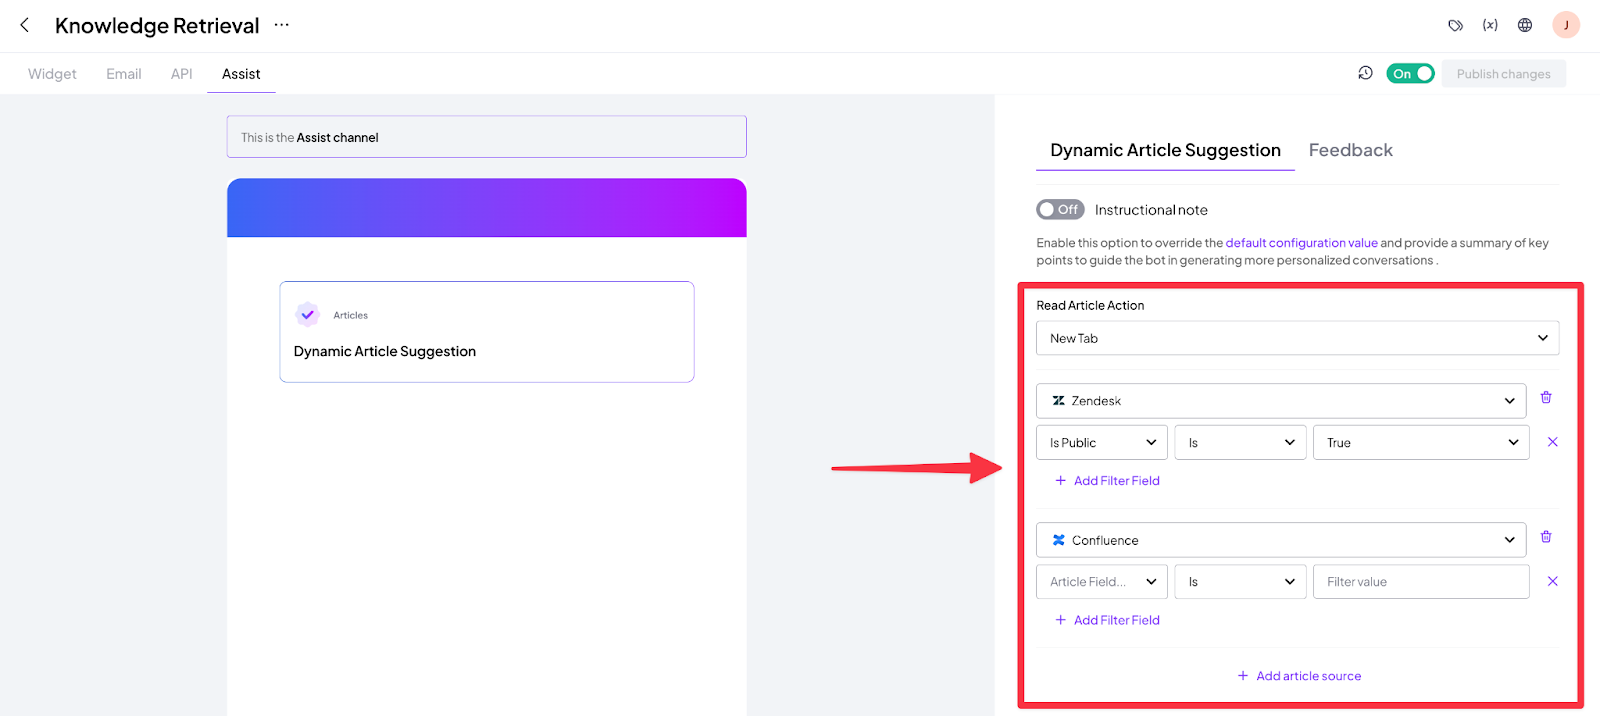
Task: Open the True value dropdown
Action: (1421, 443)
